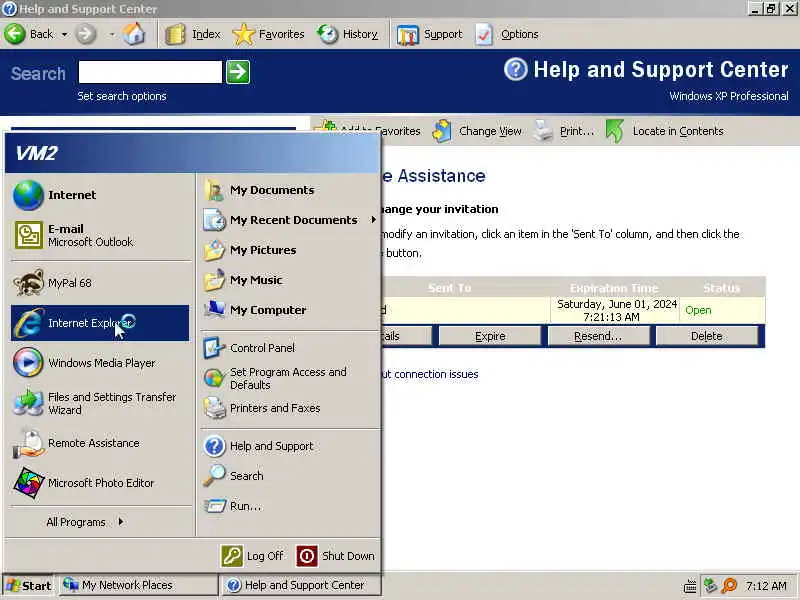
Task: Open Search from Start menu
Action: point(290,476)
